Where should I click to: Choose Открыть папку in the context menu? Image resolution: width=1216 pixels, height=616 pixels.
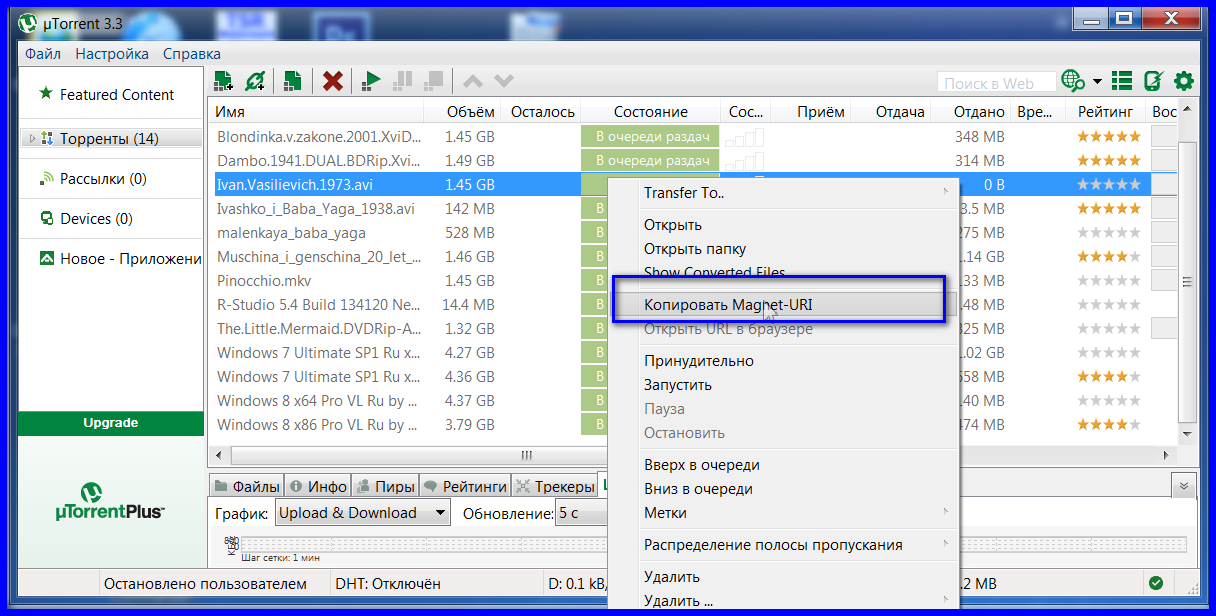point(784,249)
